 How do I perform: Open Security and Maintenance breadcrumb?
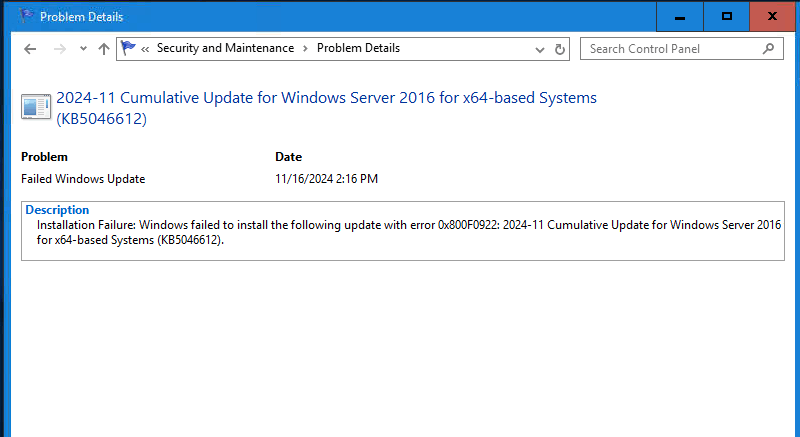click(x=226, y=48)
